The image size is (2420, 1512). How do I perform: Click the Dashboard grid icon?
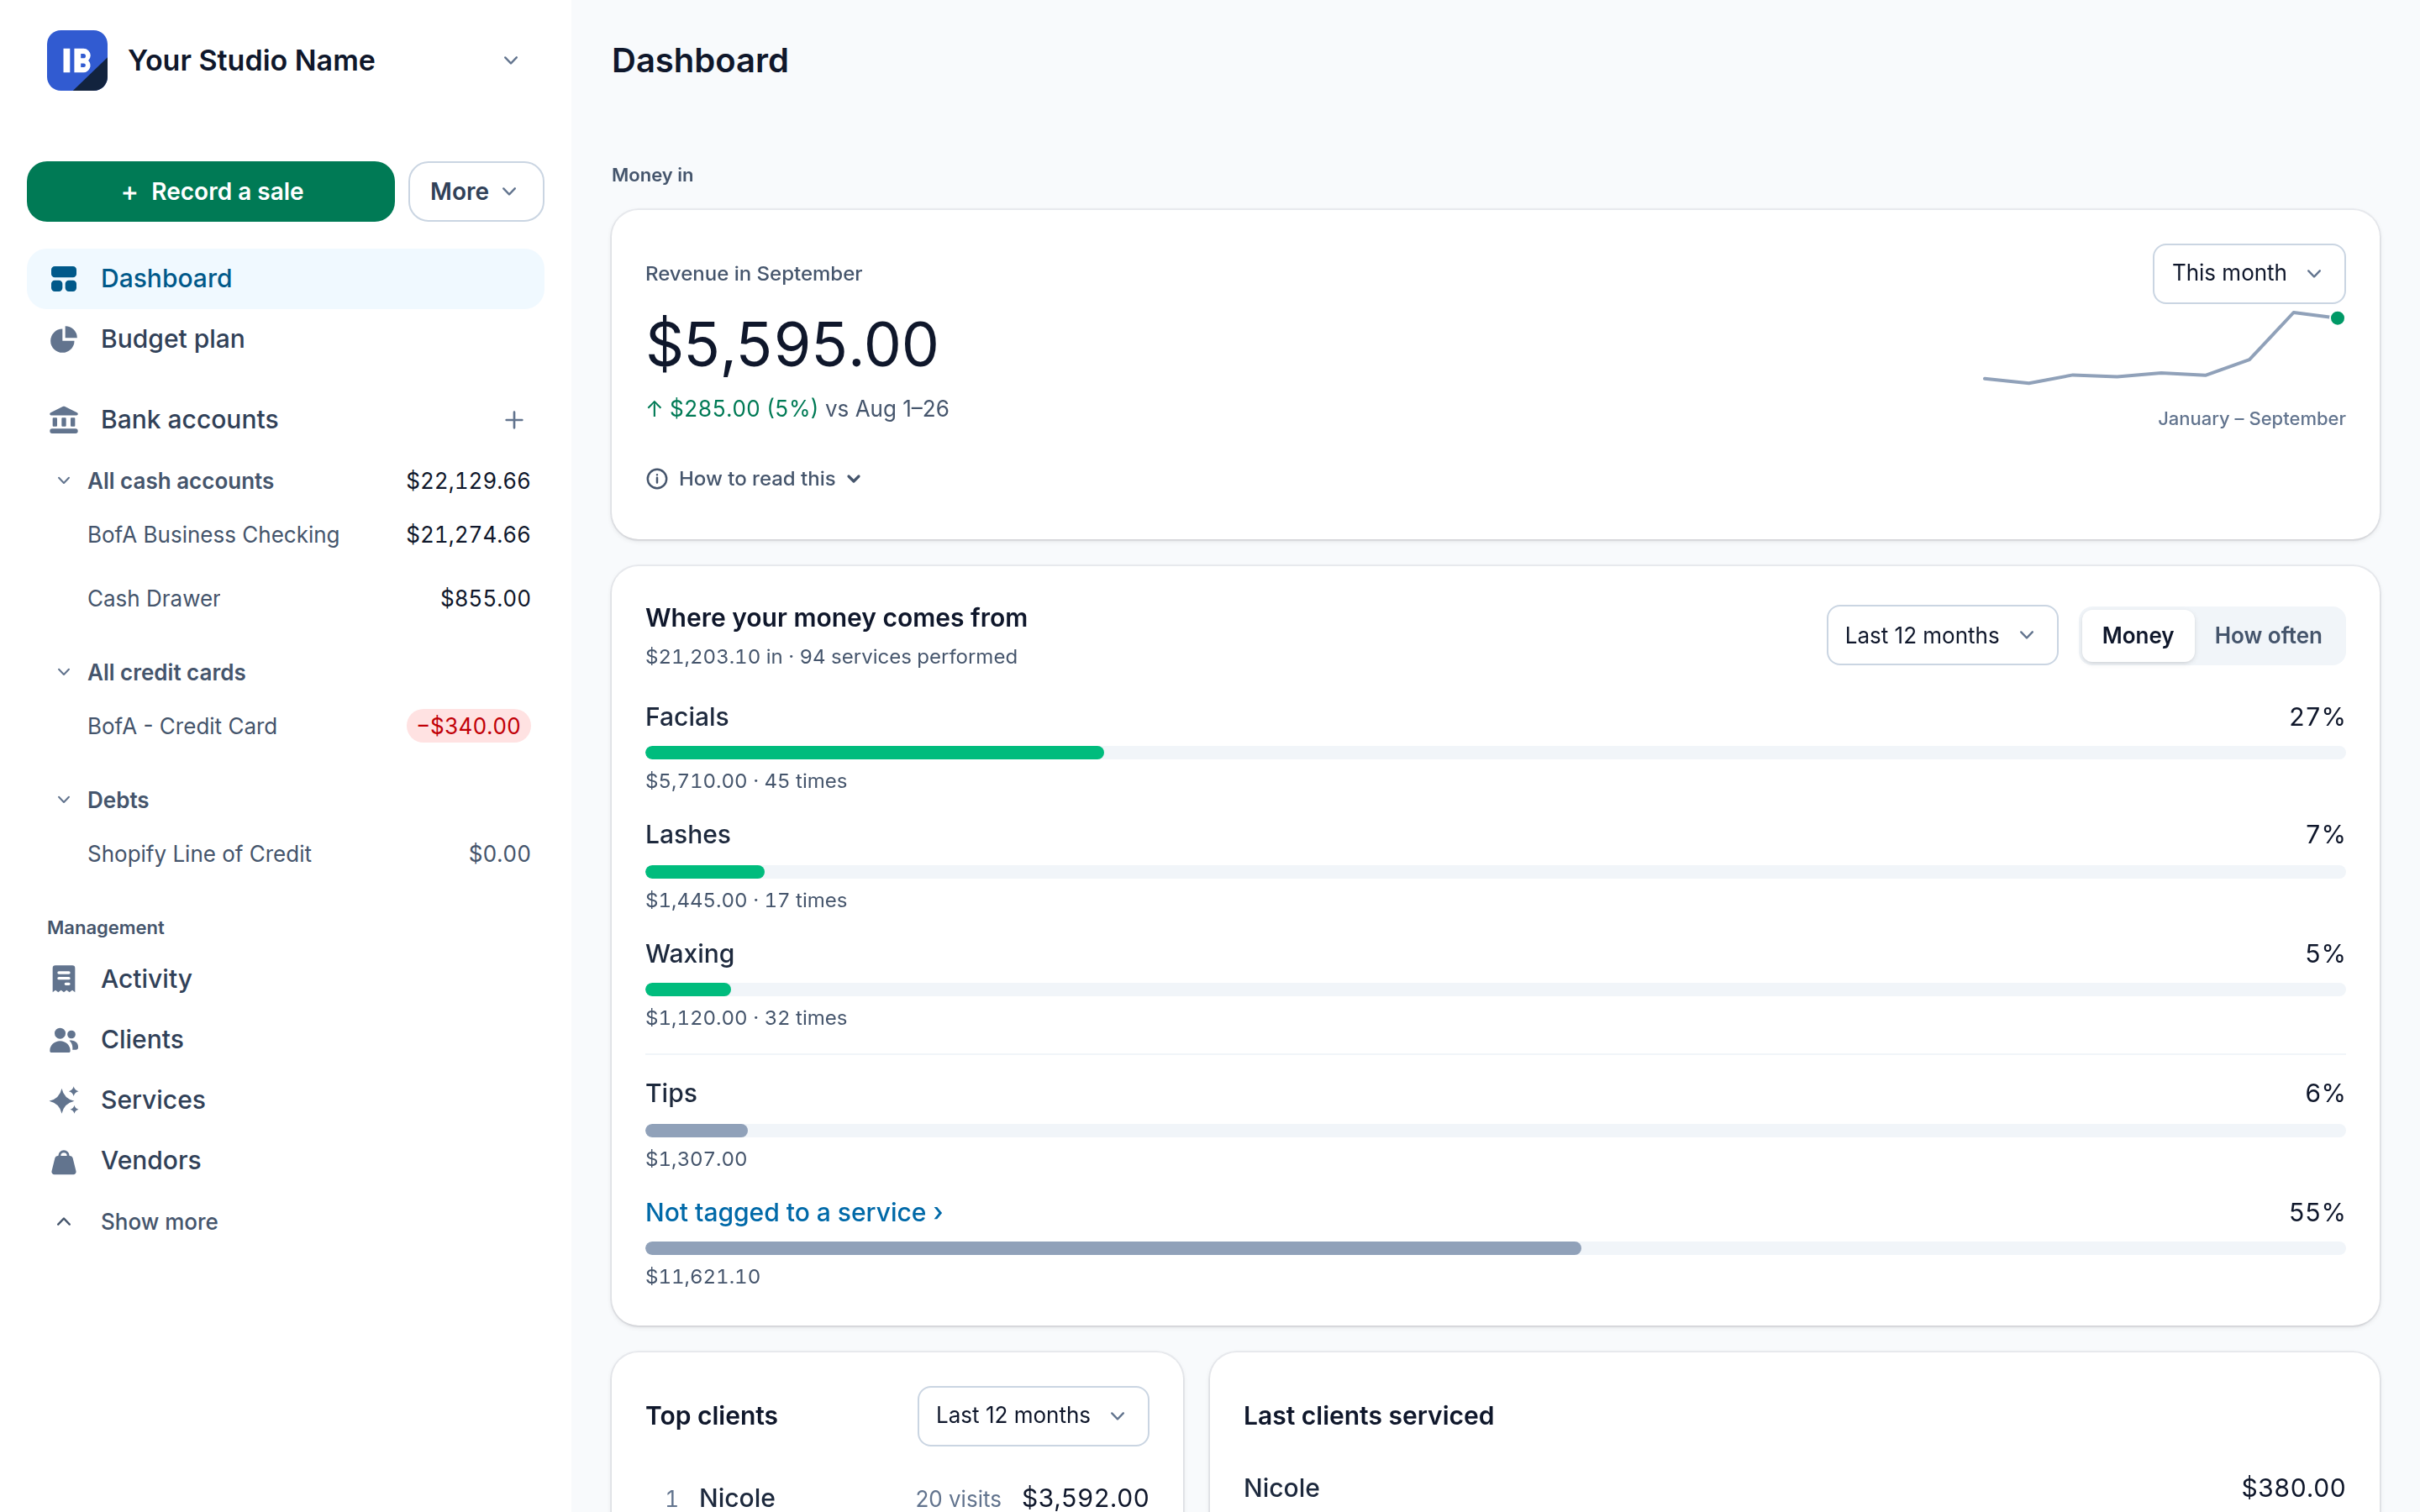[x=64, y=279]
